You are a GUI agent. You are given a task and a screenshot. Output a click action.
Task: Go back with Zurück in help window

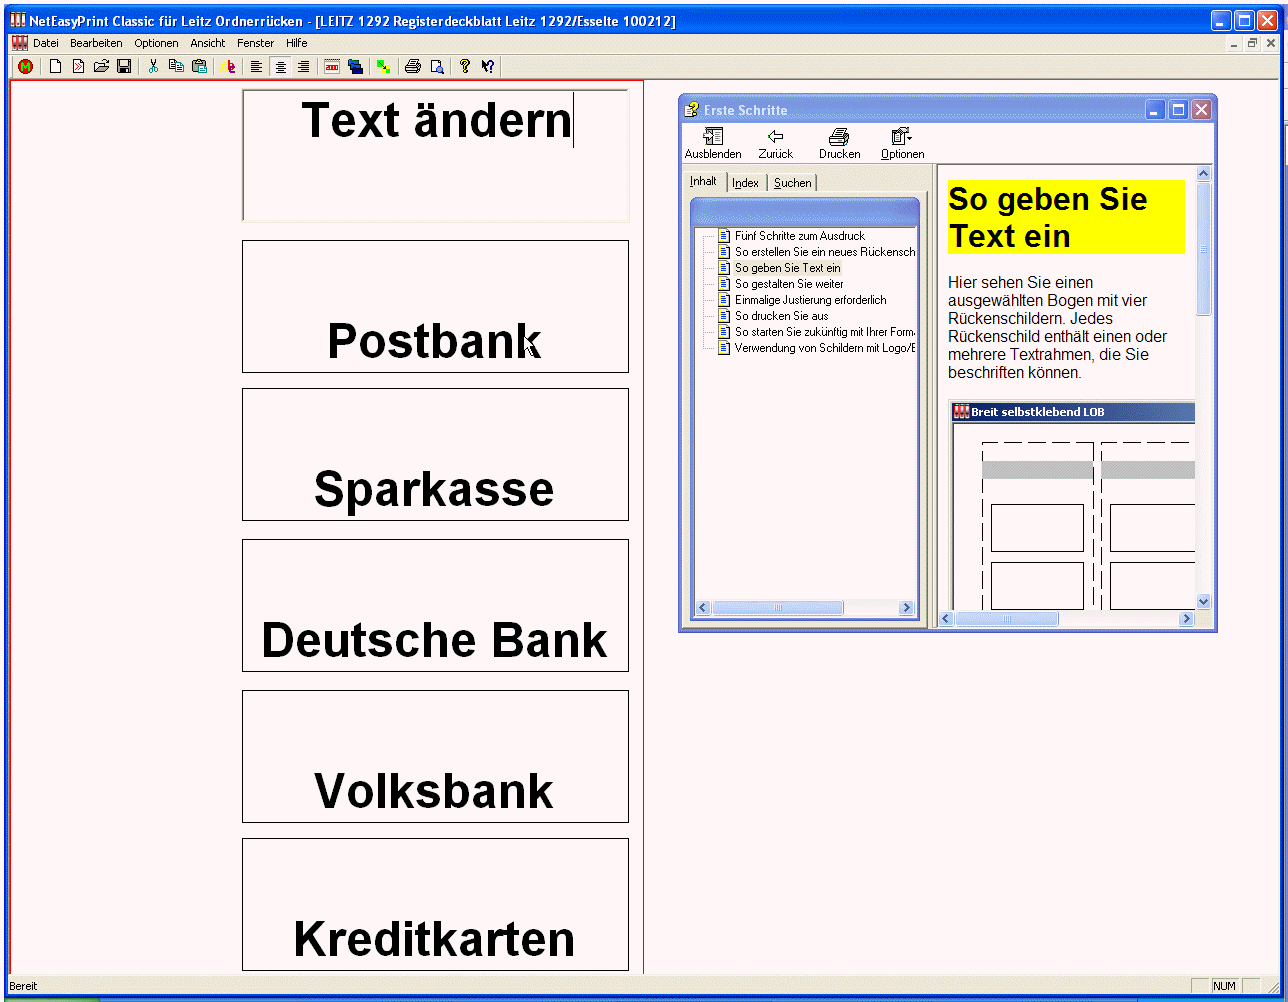pos(775,143)
